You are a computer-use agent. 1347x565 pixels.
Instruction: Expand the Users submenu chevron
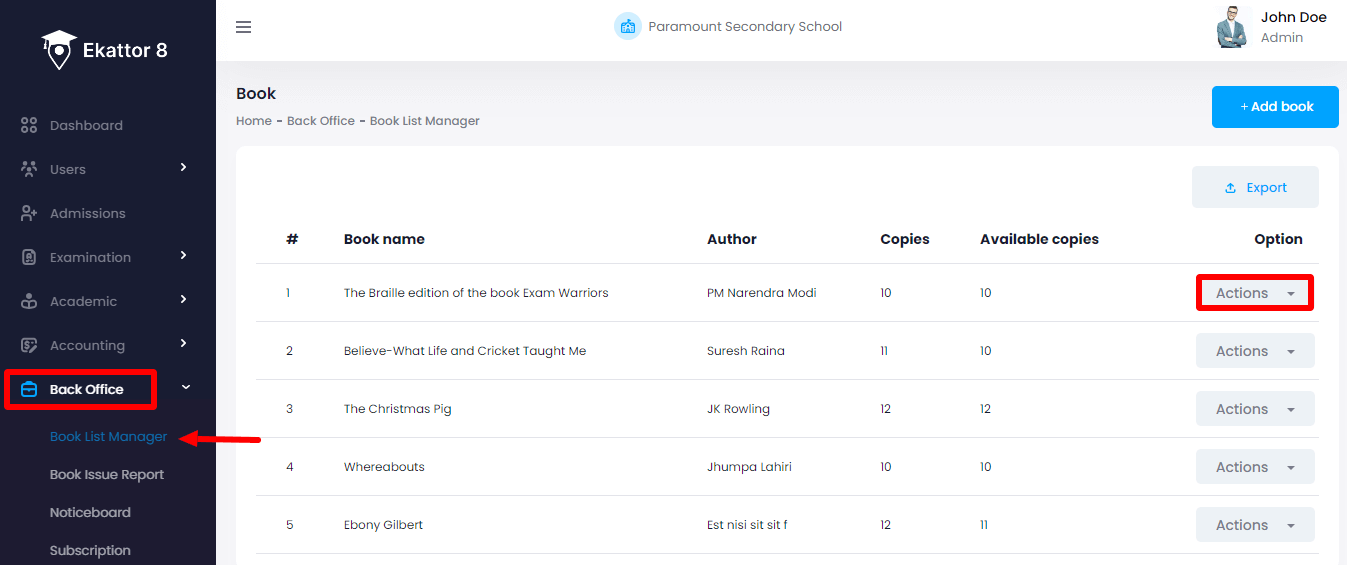183,168
